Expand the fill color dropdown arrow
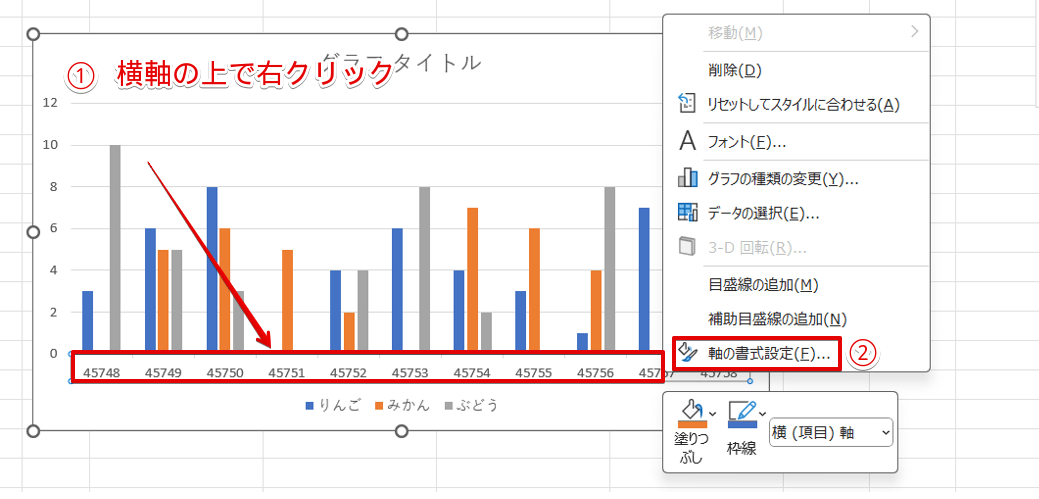The height and width of the screenshot is (499, 1039). [711, 413]
